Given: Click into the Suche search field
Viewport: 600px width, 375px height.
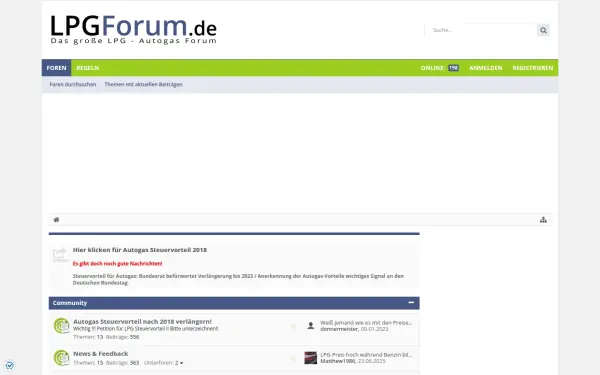Looking at the screenshot, I should pyautogui.click(x=481, y=30).
